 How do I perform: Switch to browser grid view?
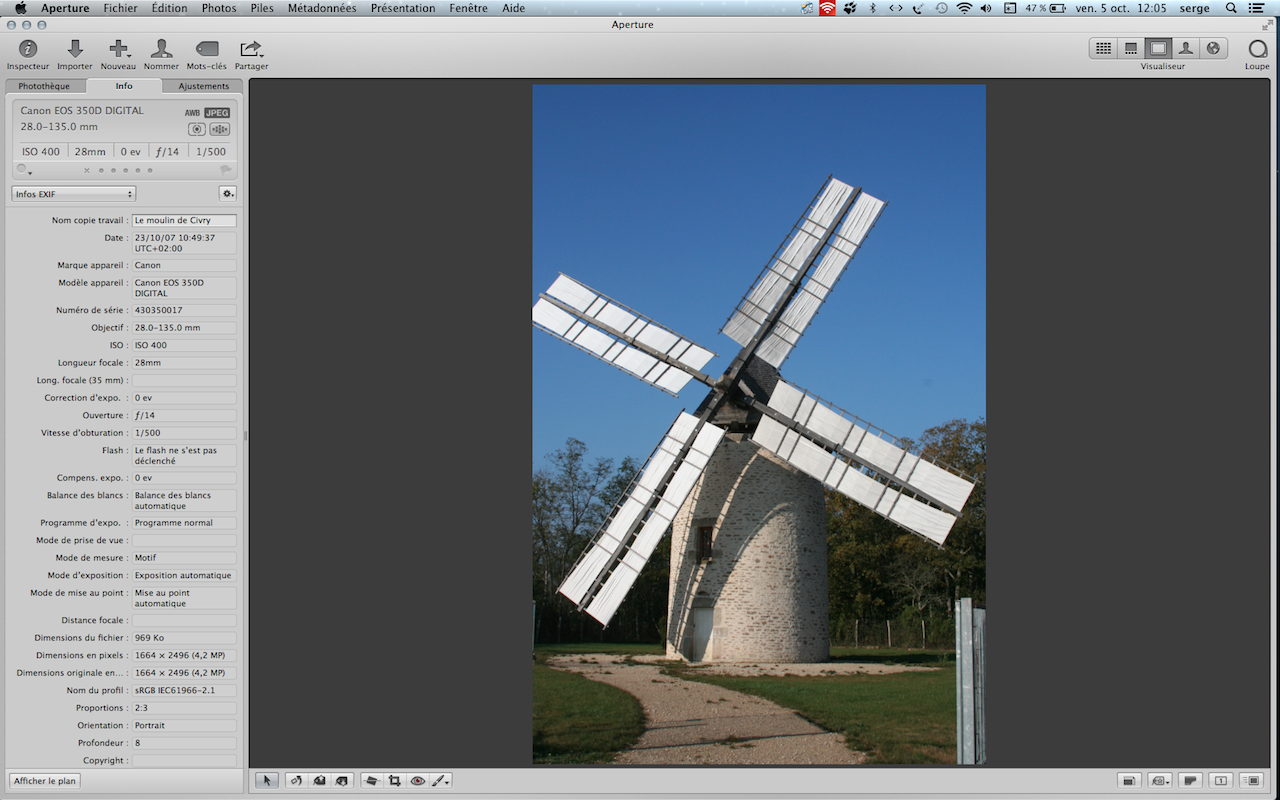(x=1103, y=48)
